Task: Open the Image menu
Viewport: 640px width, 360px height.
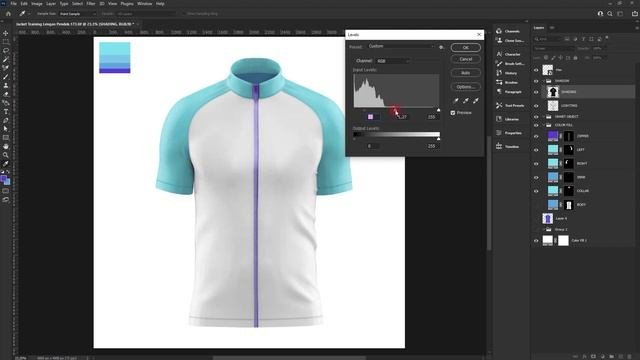Action: 37,4
